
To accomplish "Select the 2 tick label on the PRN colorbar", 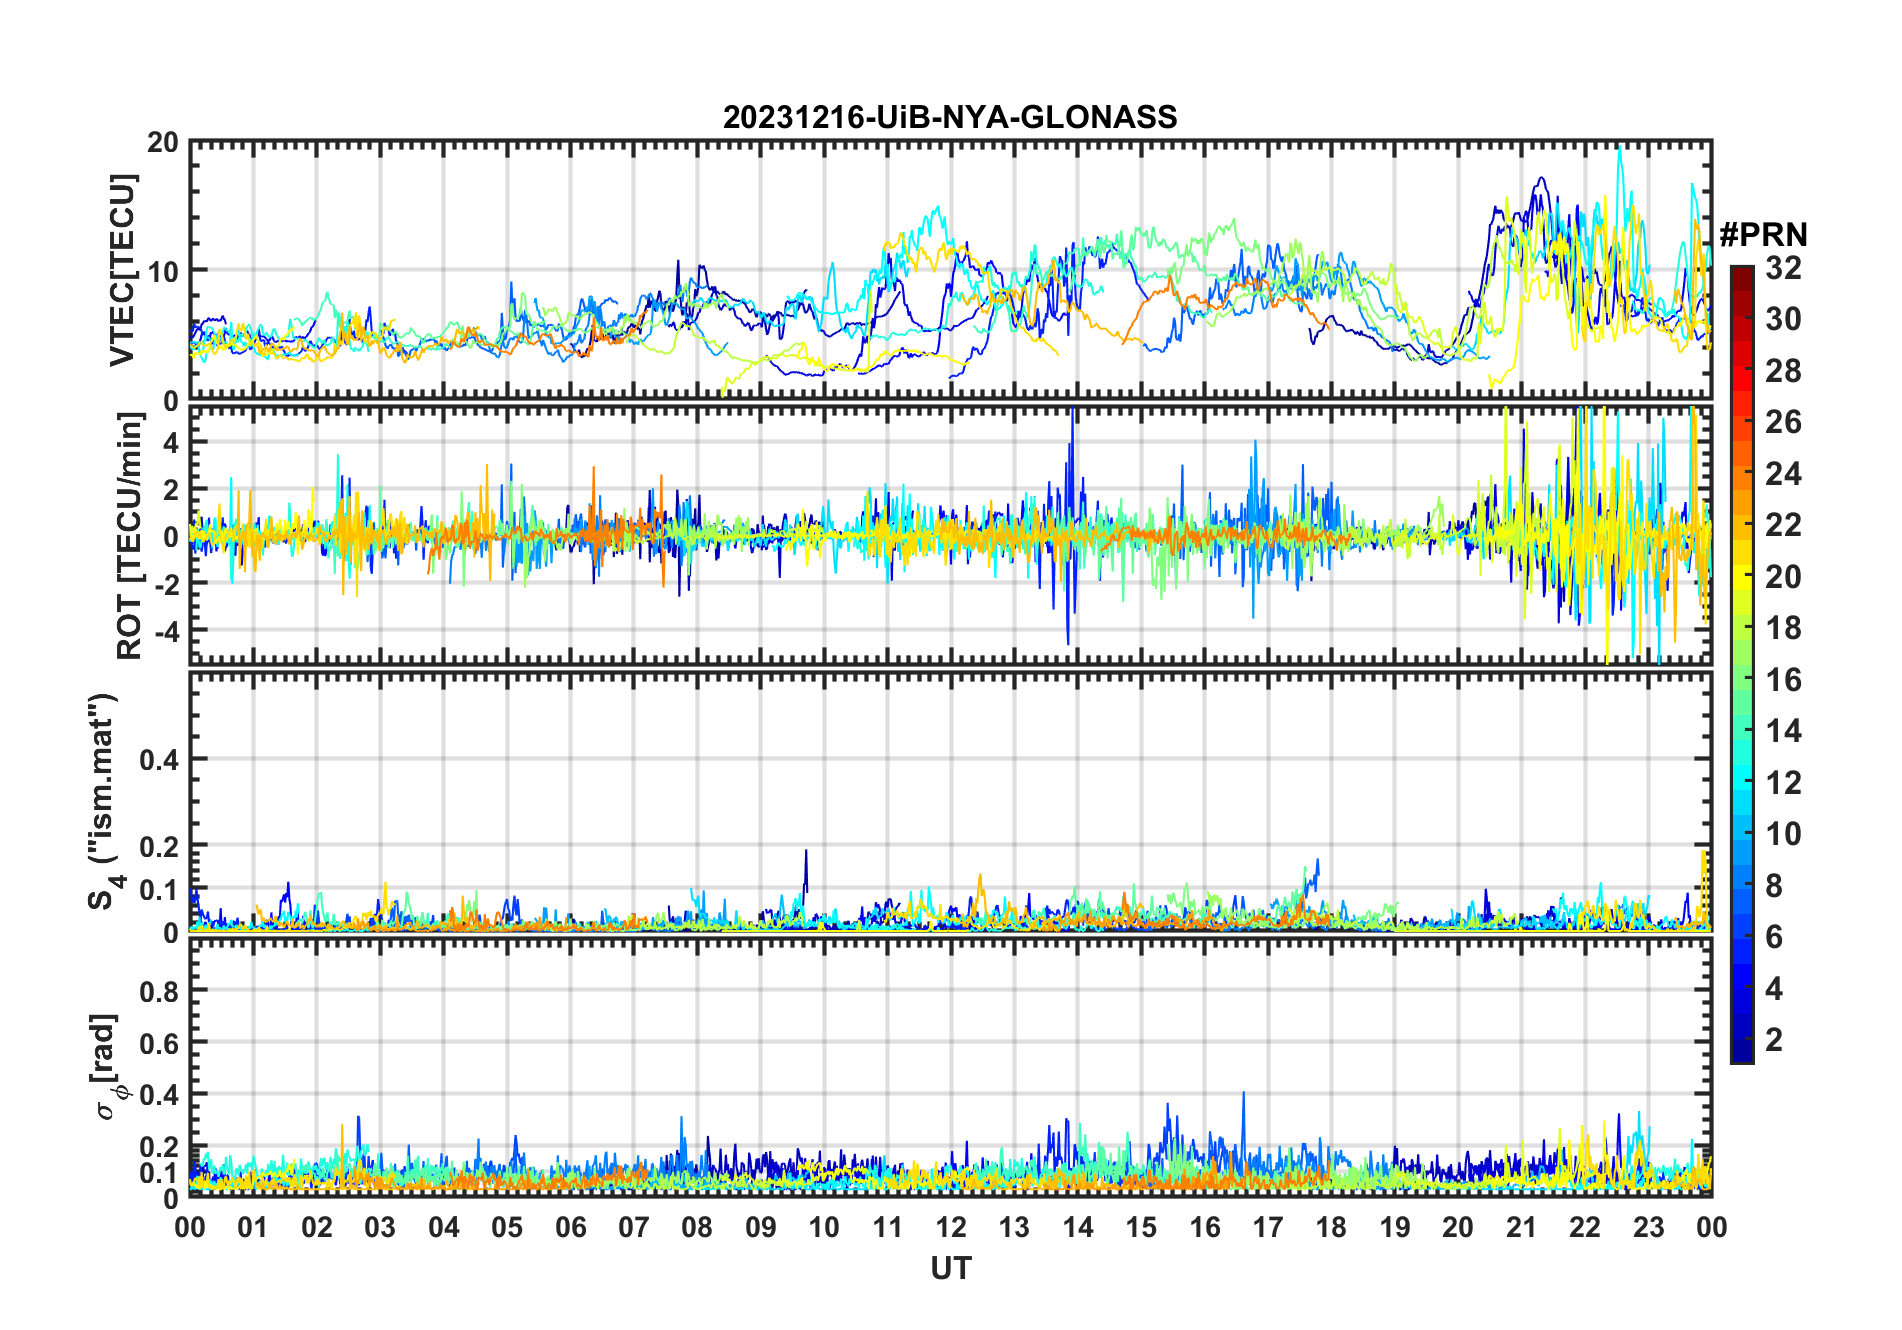I will point(1774,1040).
